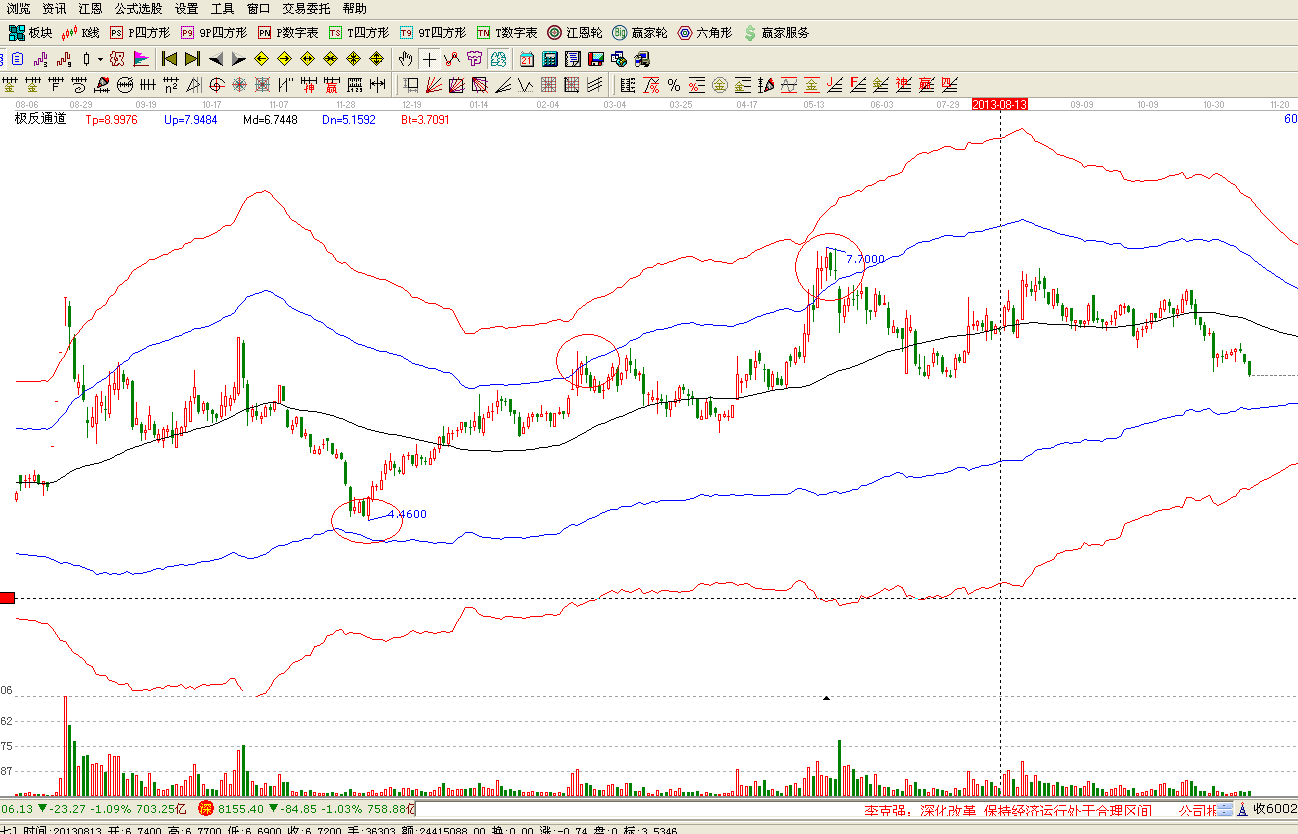Toggle the crosshair cursor mode
This screenshot has height=834, width=1298.
click(429, 59)
